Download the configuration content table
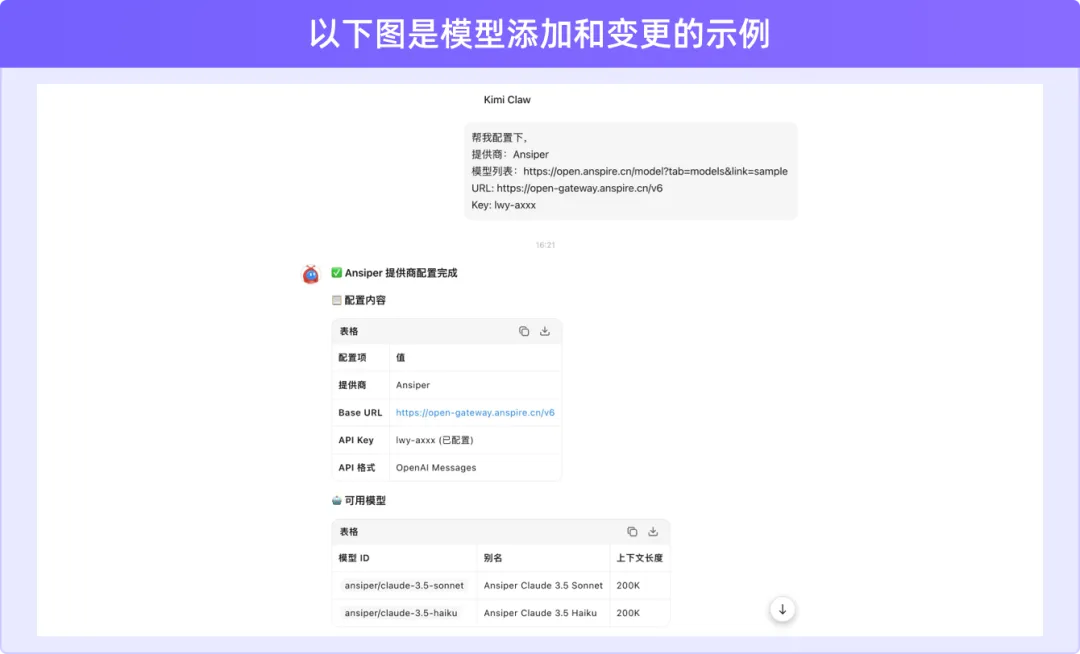 pos(545,331)
